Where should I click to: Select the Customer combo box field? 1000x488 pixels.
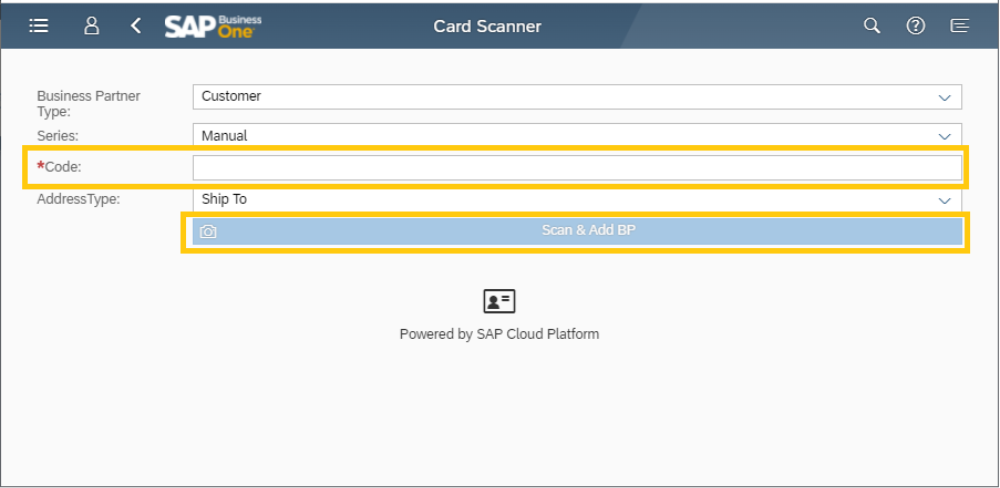click(x=577, y=97)
